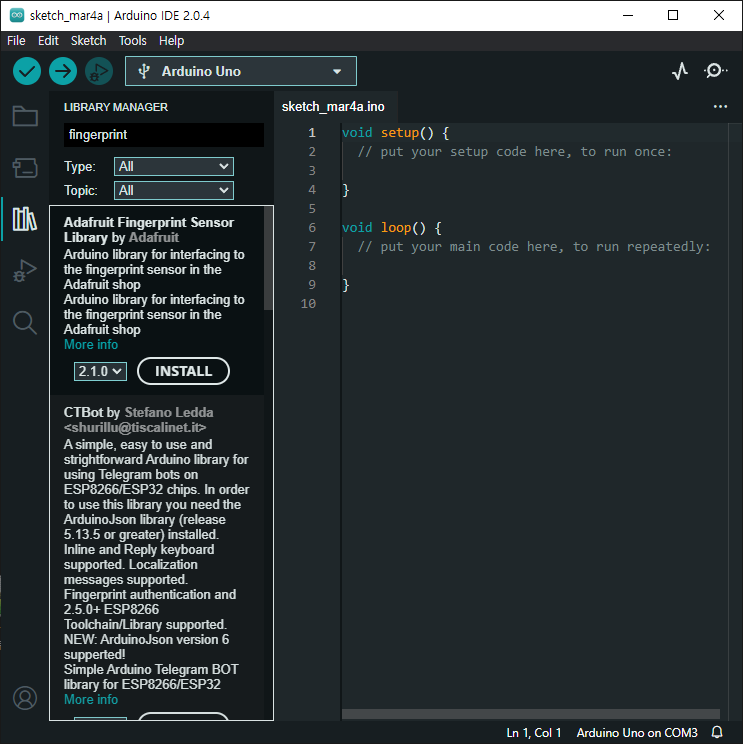Screen dimensions: 743x744
Task: Open the Debug panel in sidebar
Action: tap(25, 271)
